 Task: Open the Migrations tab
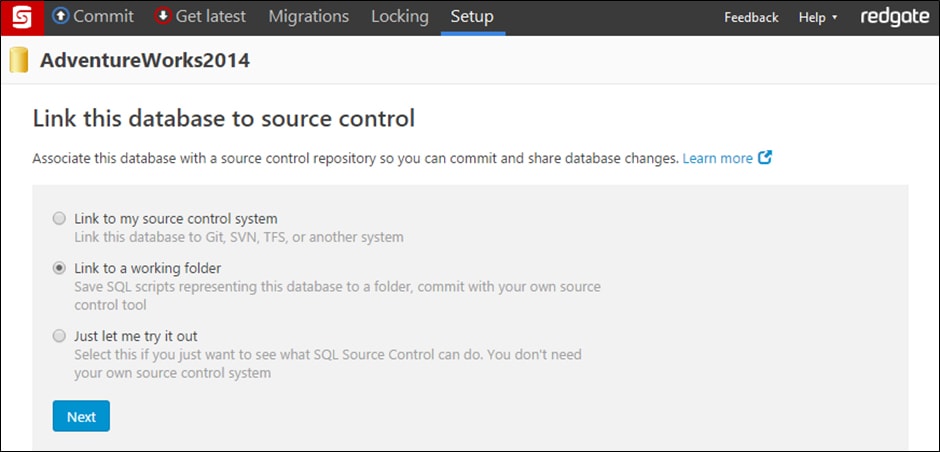point(309,17)
